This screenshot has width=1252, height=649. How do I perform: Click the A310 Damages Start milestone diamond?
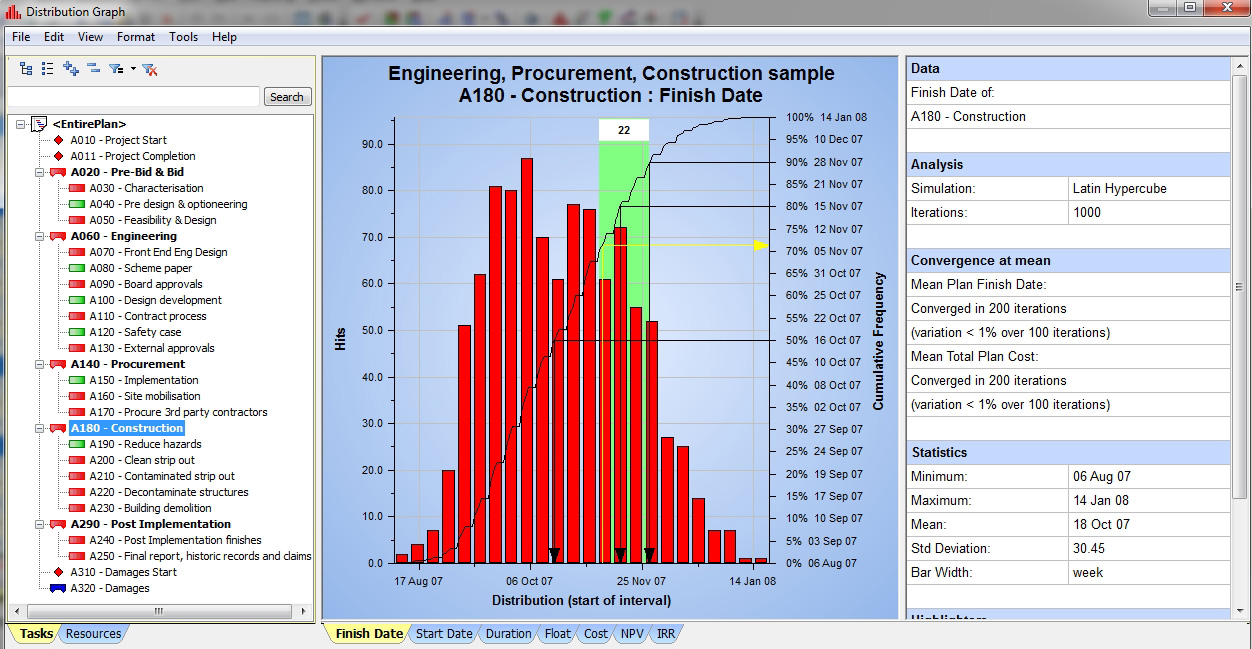(58, 572)
